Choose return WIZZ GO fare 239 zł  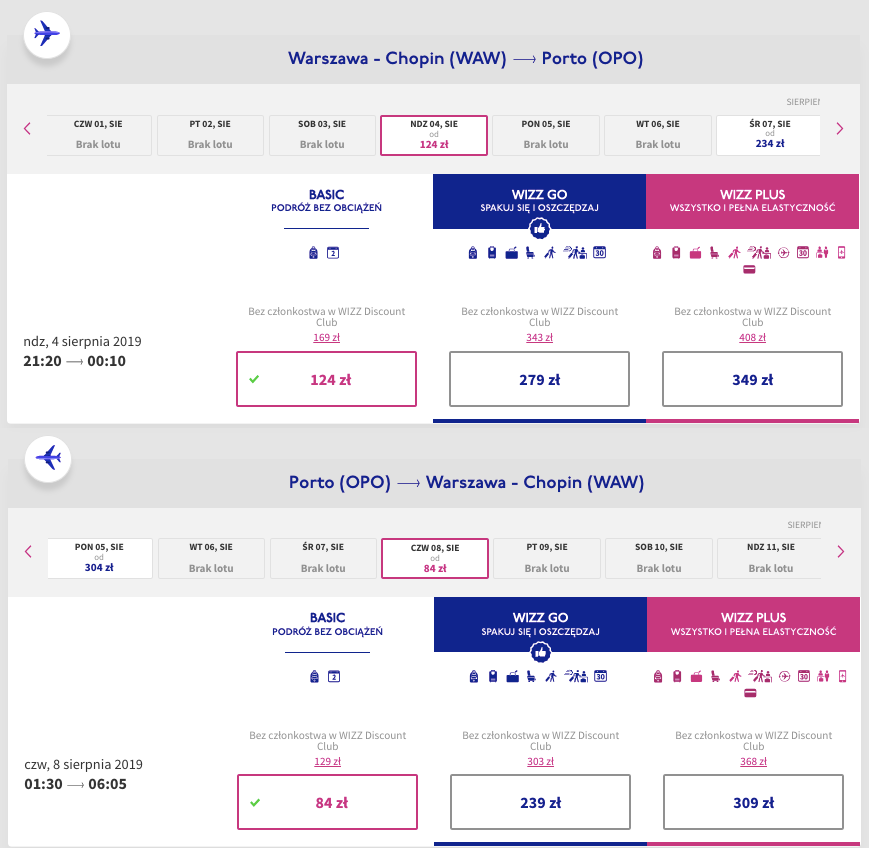tap(540, 802)
